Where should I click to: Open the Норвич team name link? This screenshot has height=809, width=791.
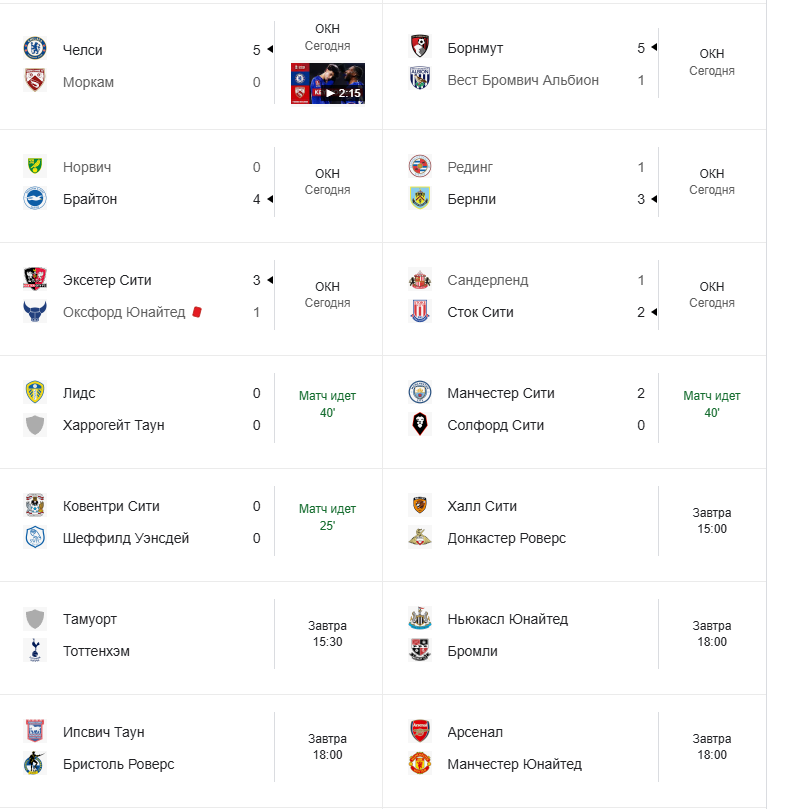87,167
